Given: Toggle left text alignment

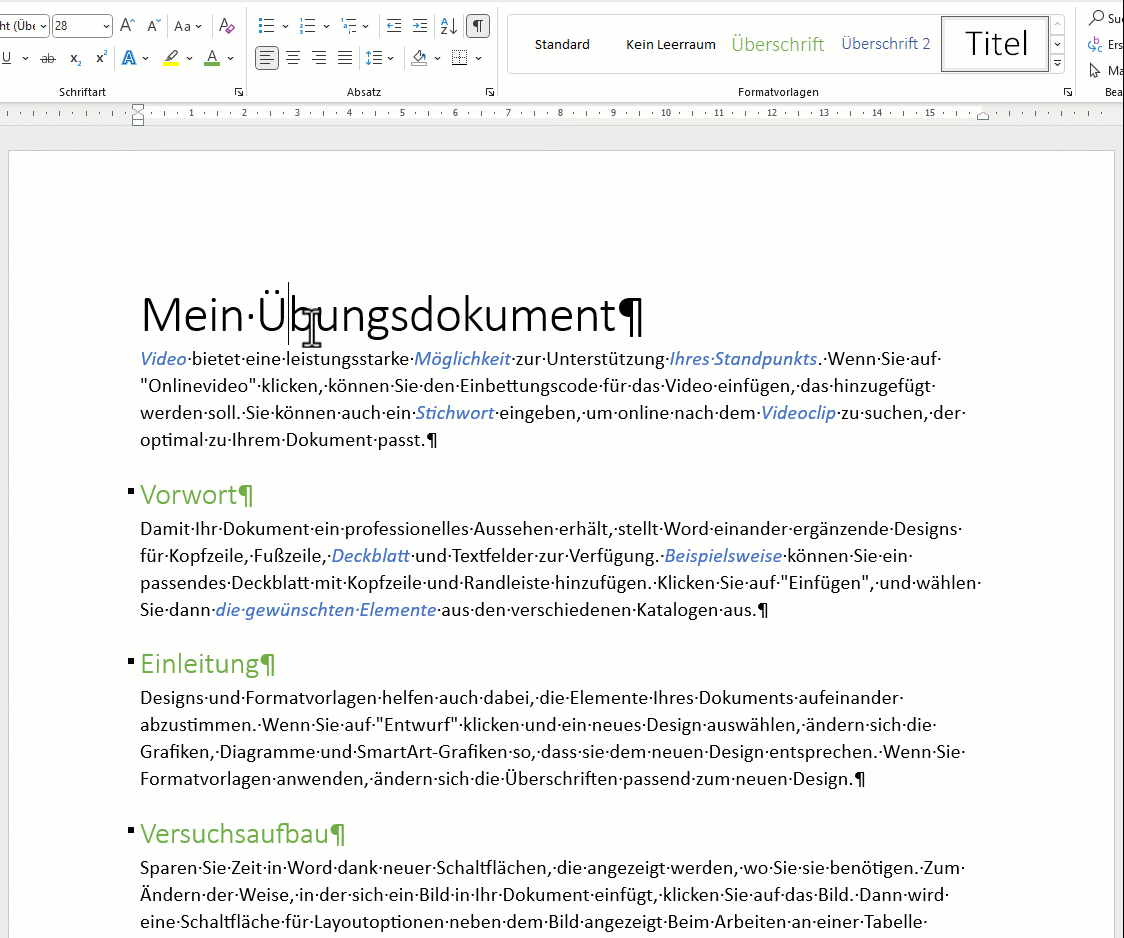Looking at the screenshot, I should tap(267, 58).
